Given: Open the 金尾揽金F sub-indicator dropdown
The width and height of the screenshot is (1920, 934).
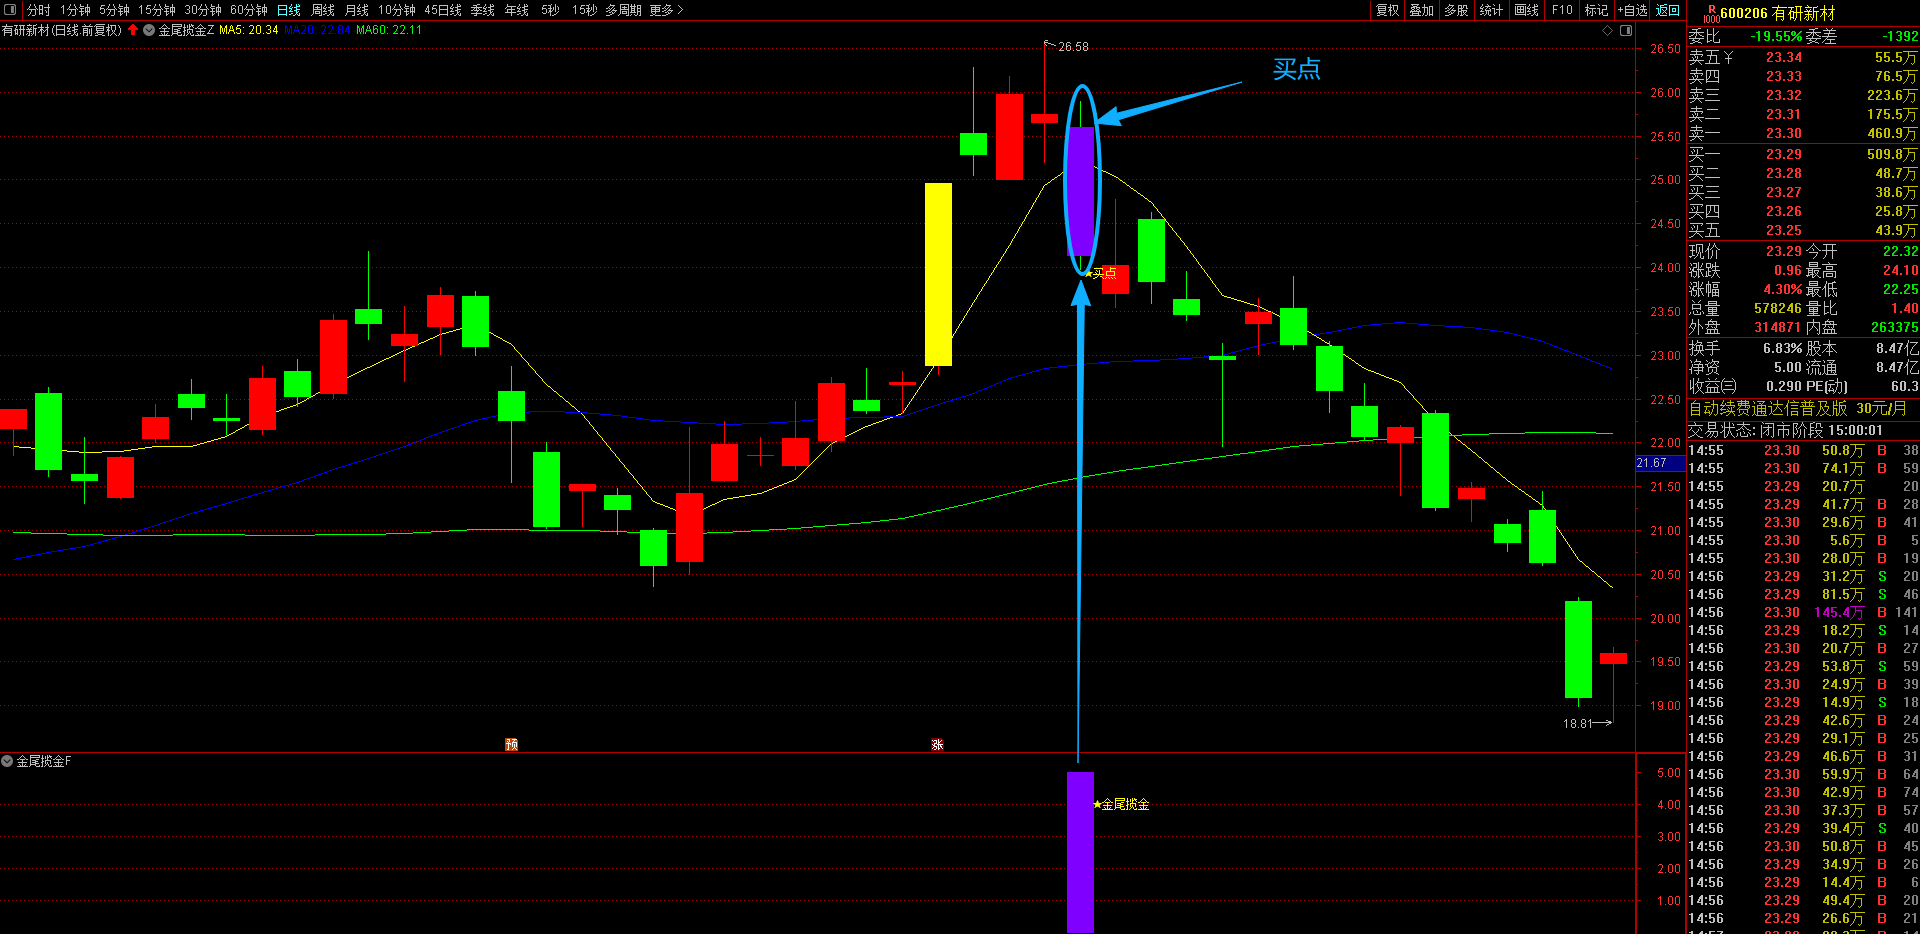Looking at the screenshot, I should coord(7,761).
